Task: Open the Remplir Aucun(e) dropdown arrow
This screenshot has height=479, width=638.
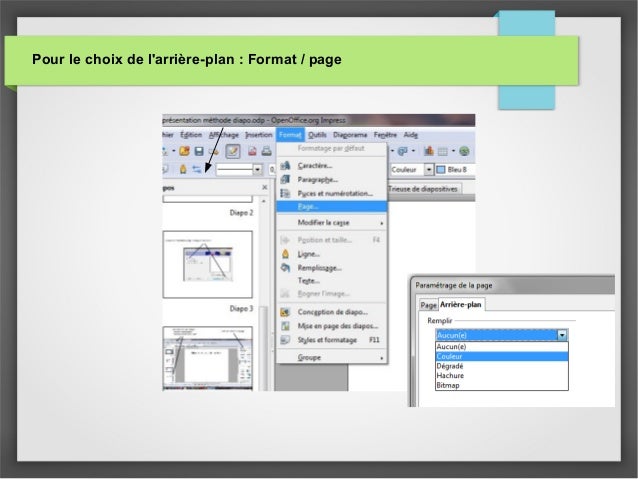Action: coord(562,335)
